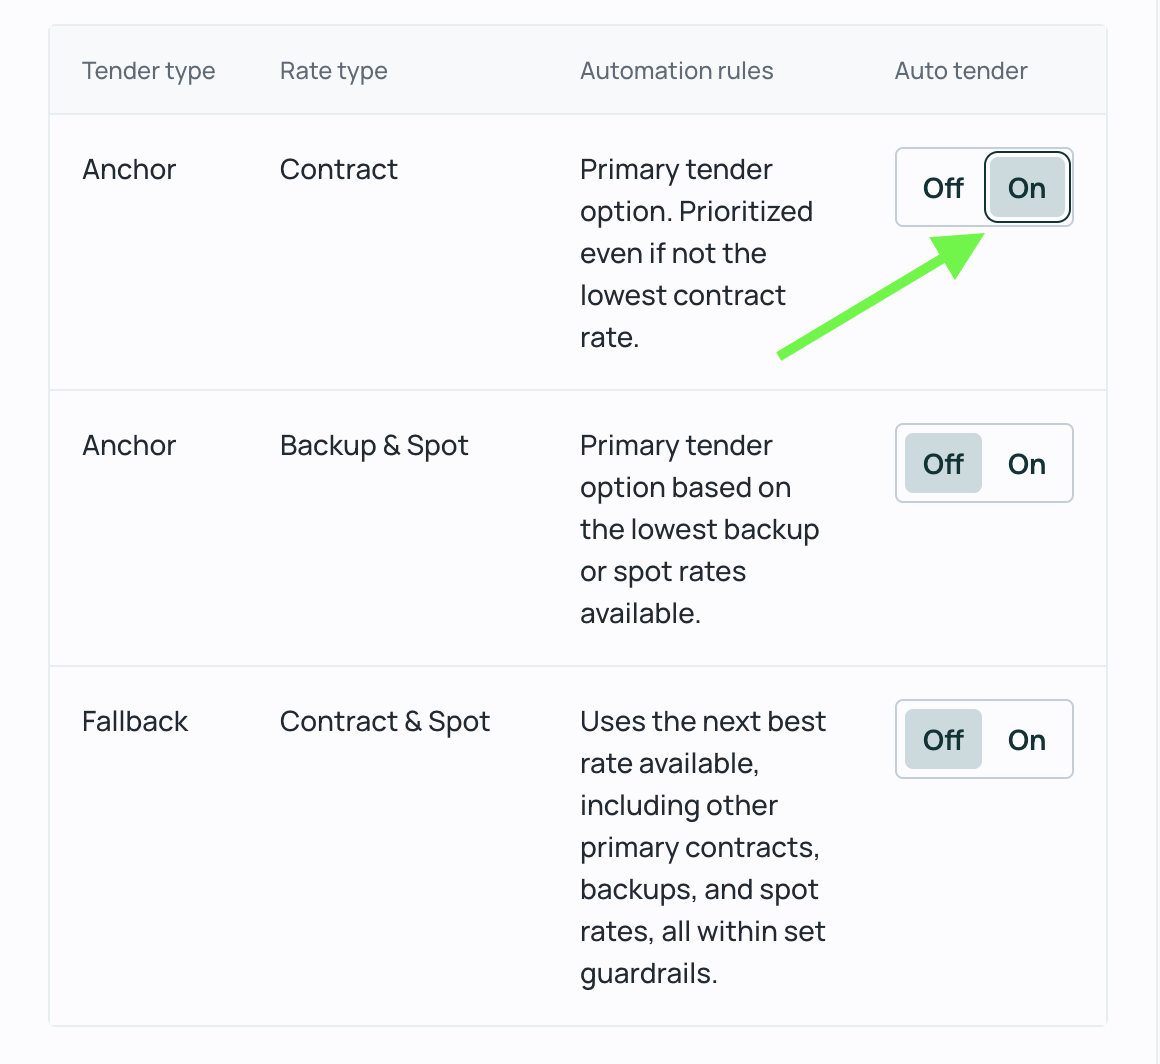Click the Contract rate type label
1160x1064 pixels.
338,169
